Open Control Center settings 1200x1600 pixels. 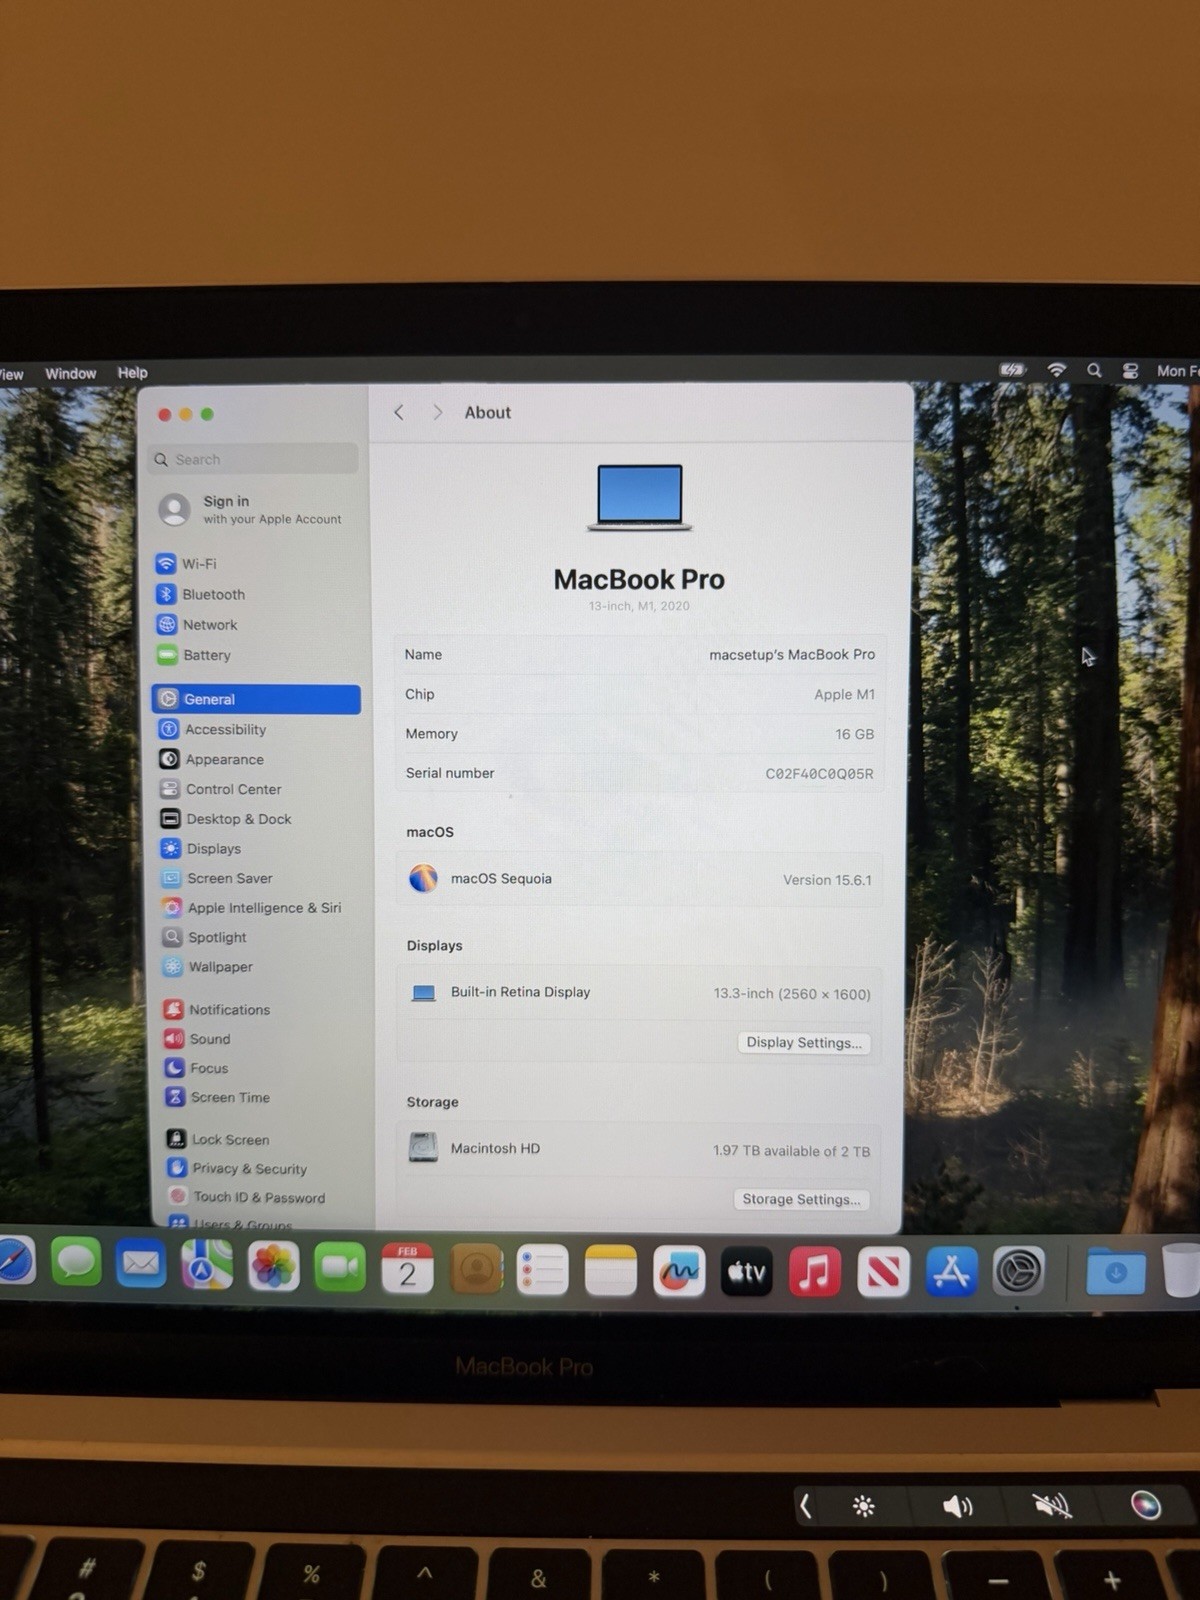point(221,789)
